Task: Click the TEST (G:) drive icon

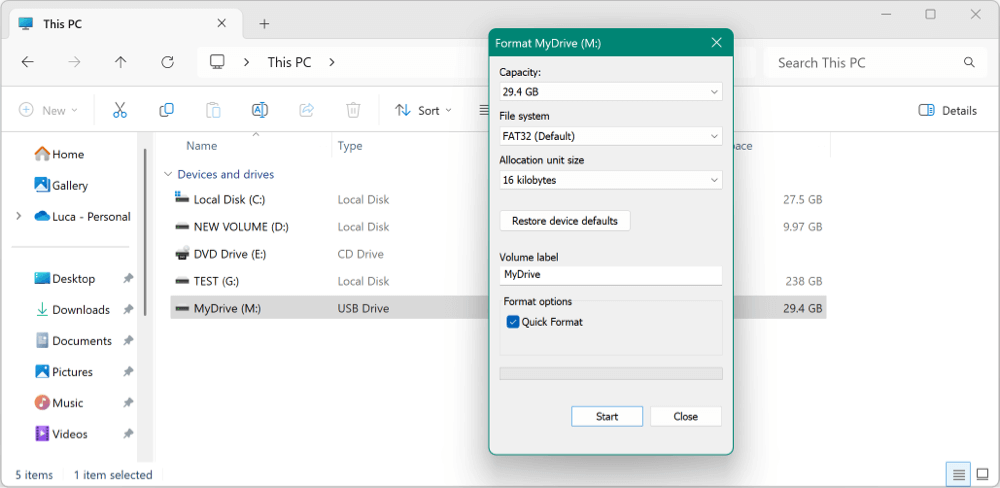Action: point(182,281)
